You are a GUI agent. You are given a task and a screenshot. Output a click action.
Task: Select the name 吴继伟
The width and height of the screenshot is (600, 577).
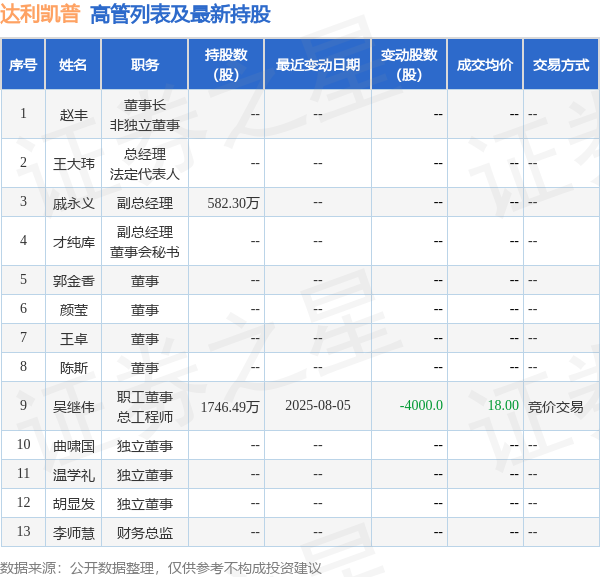[x=73, y=407]
